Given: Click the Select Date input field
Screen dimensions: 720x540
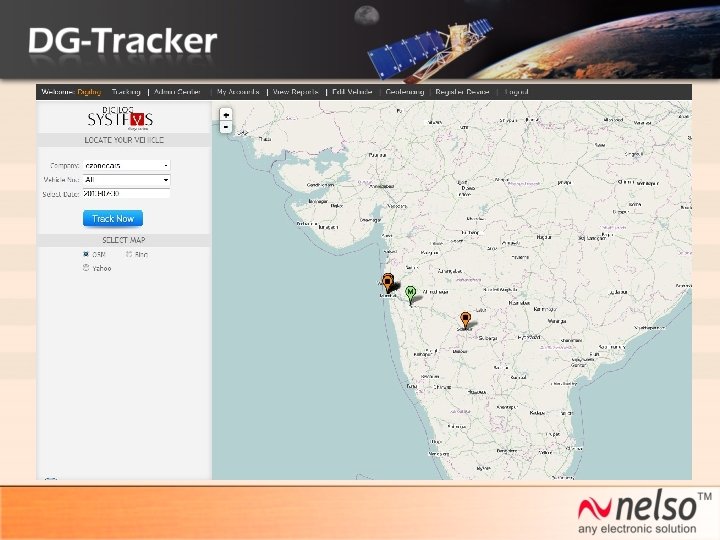Looking at the screenshot, I should tap(127, 194).
